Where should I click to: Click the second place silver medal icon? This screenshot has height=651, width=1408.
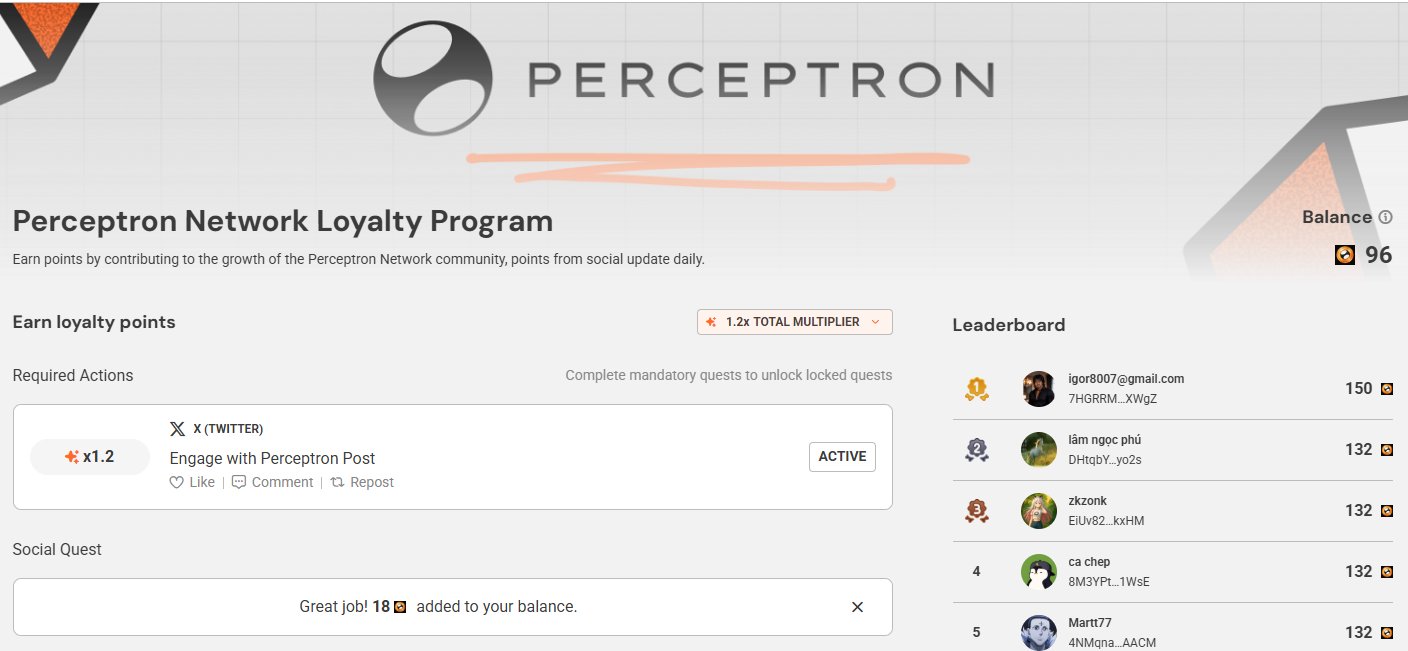976,450
